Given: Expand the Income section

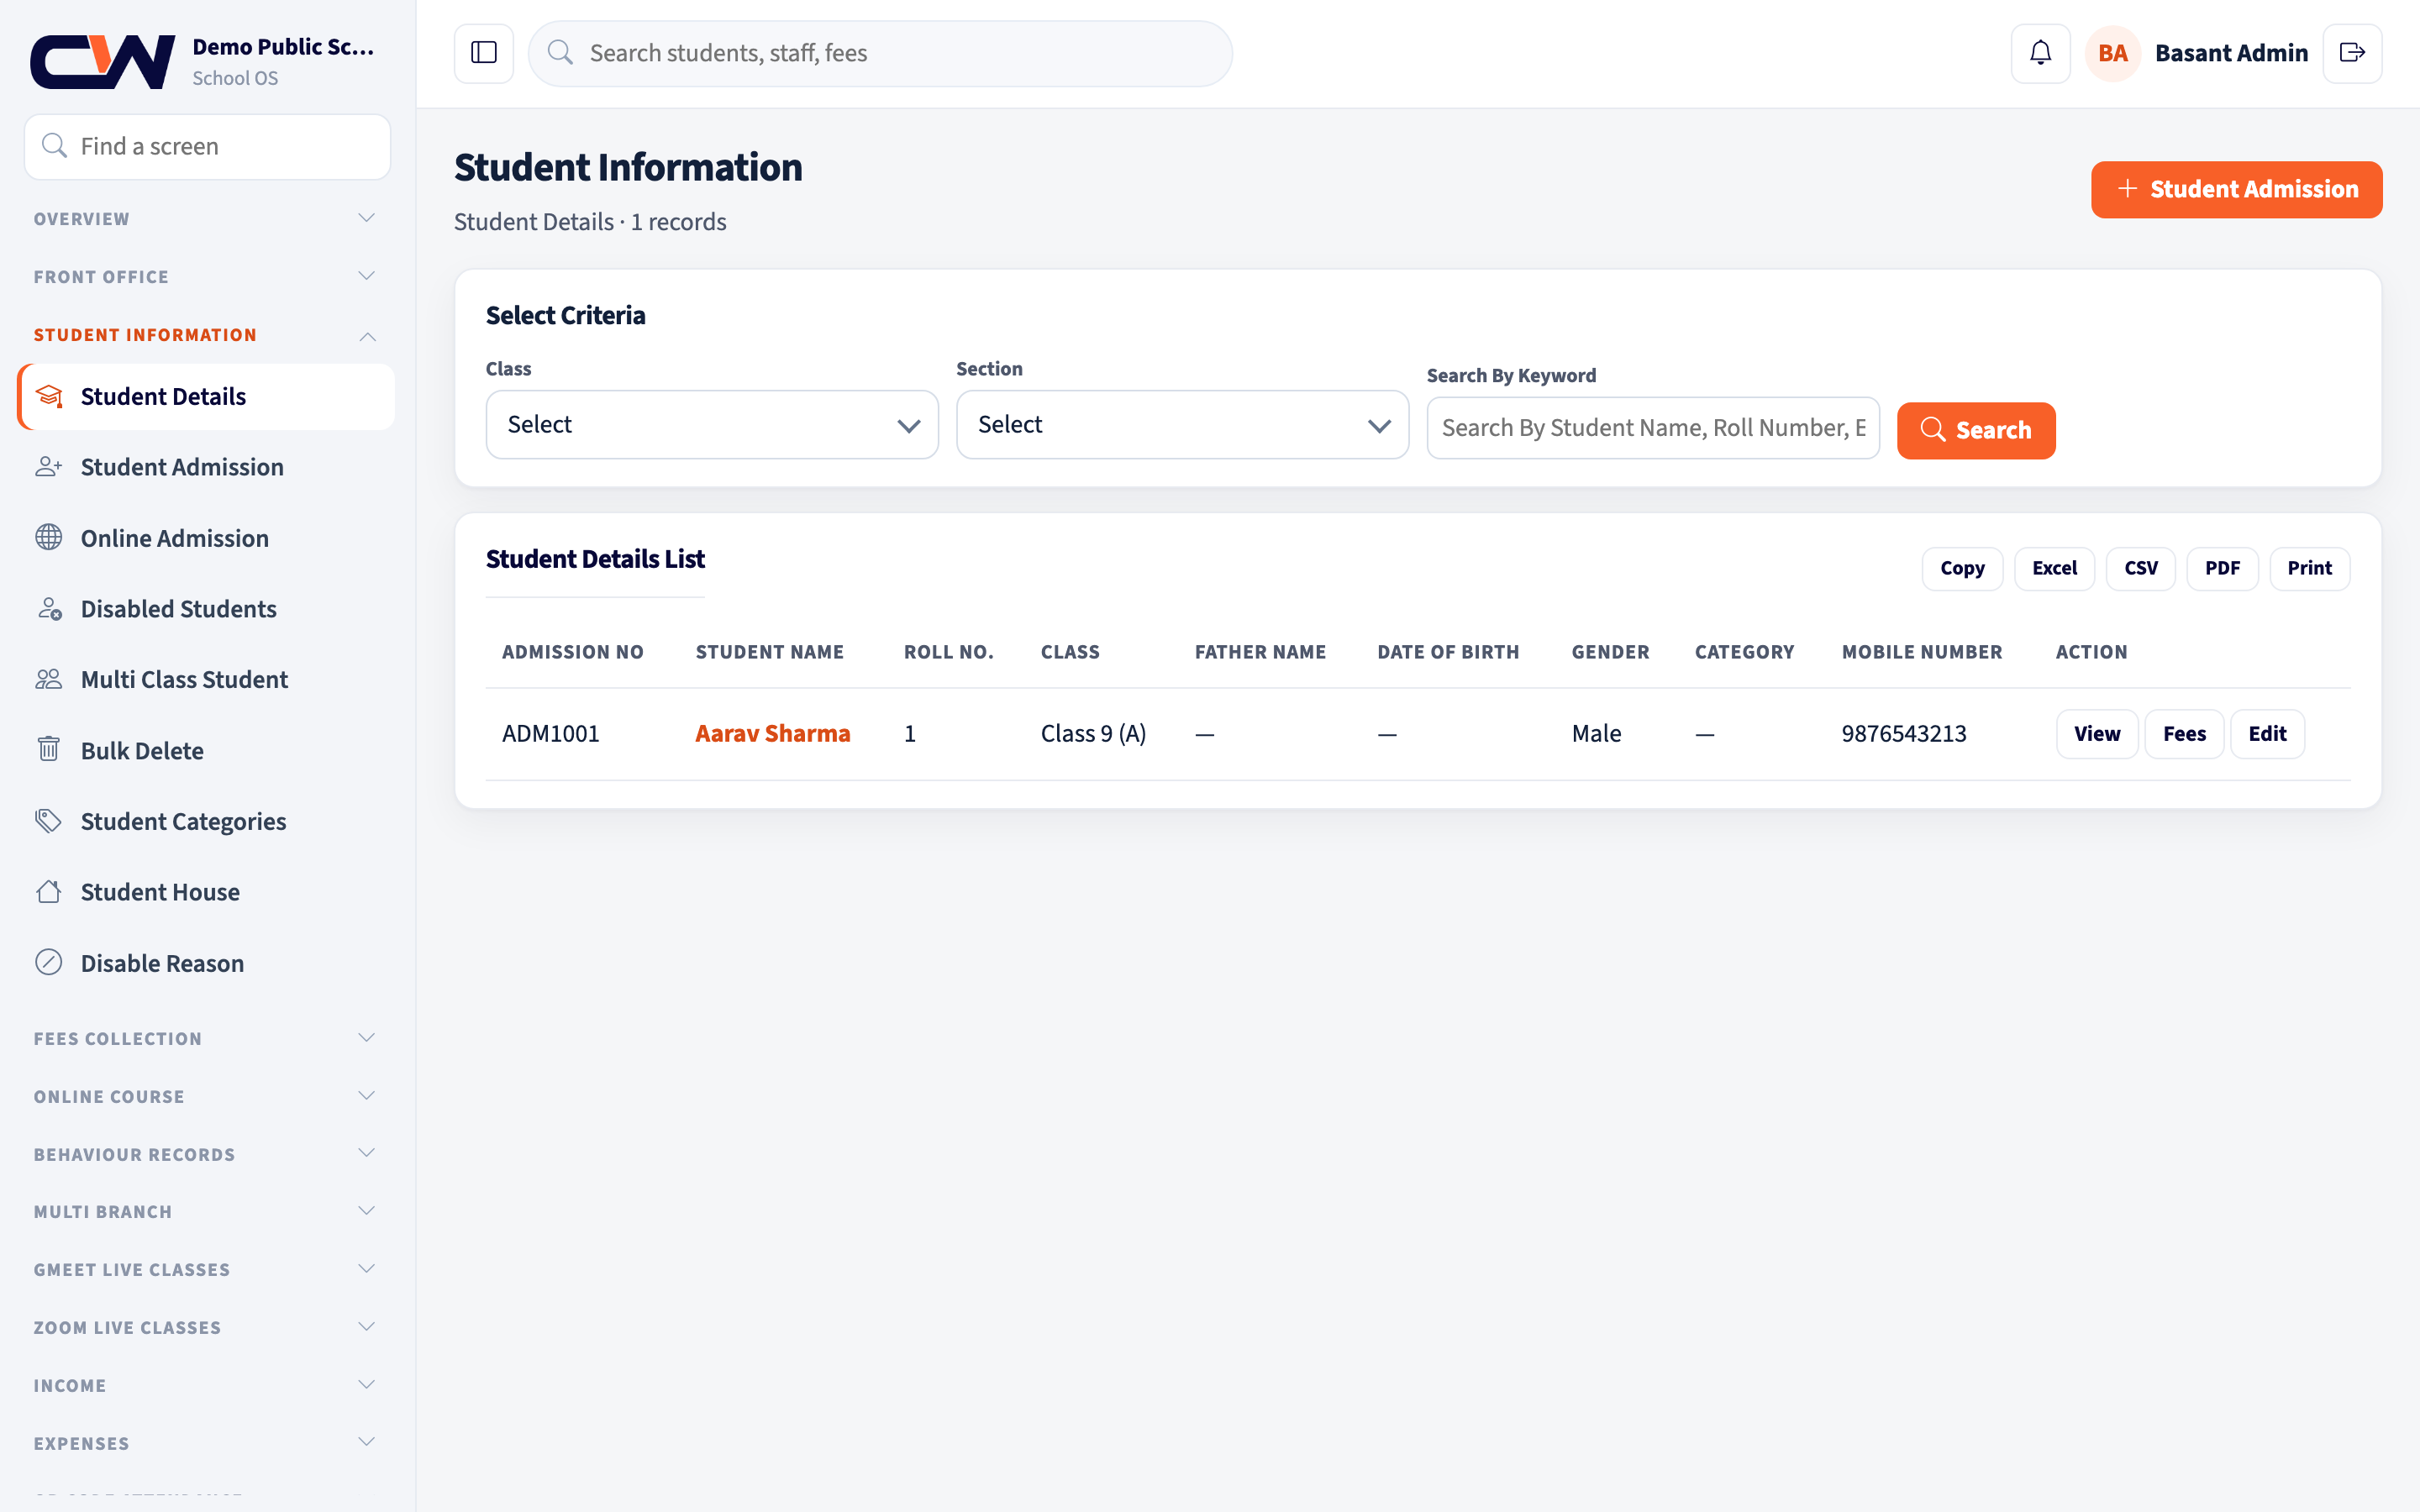Looking at the screenshot, I should tap(207, 1386).
